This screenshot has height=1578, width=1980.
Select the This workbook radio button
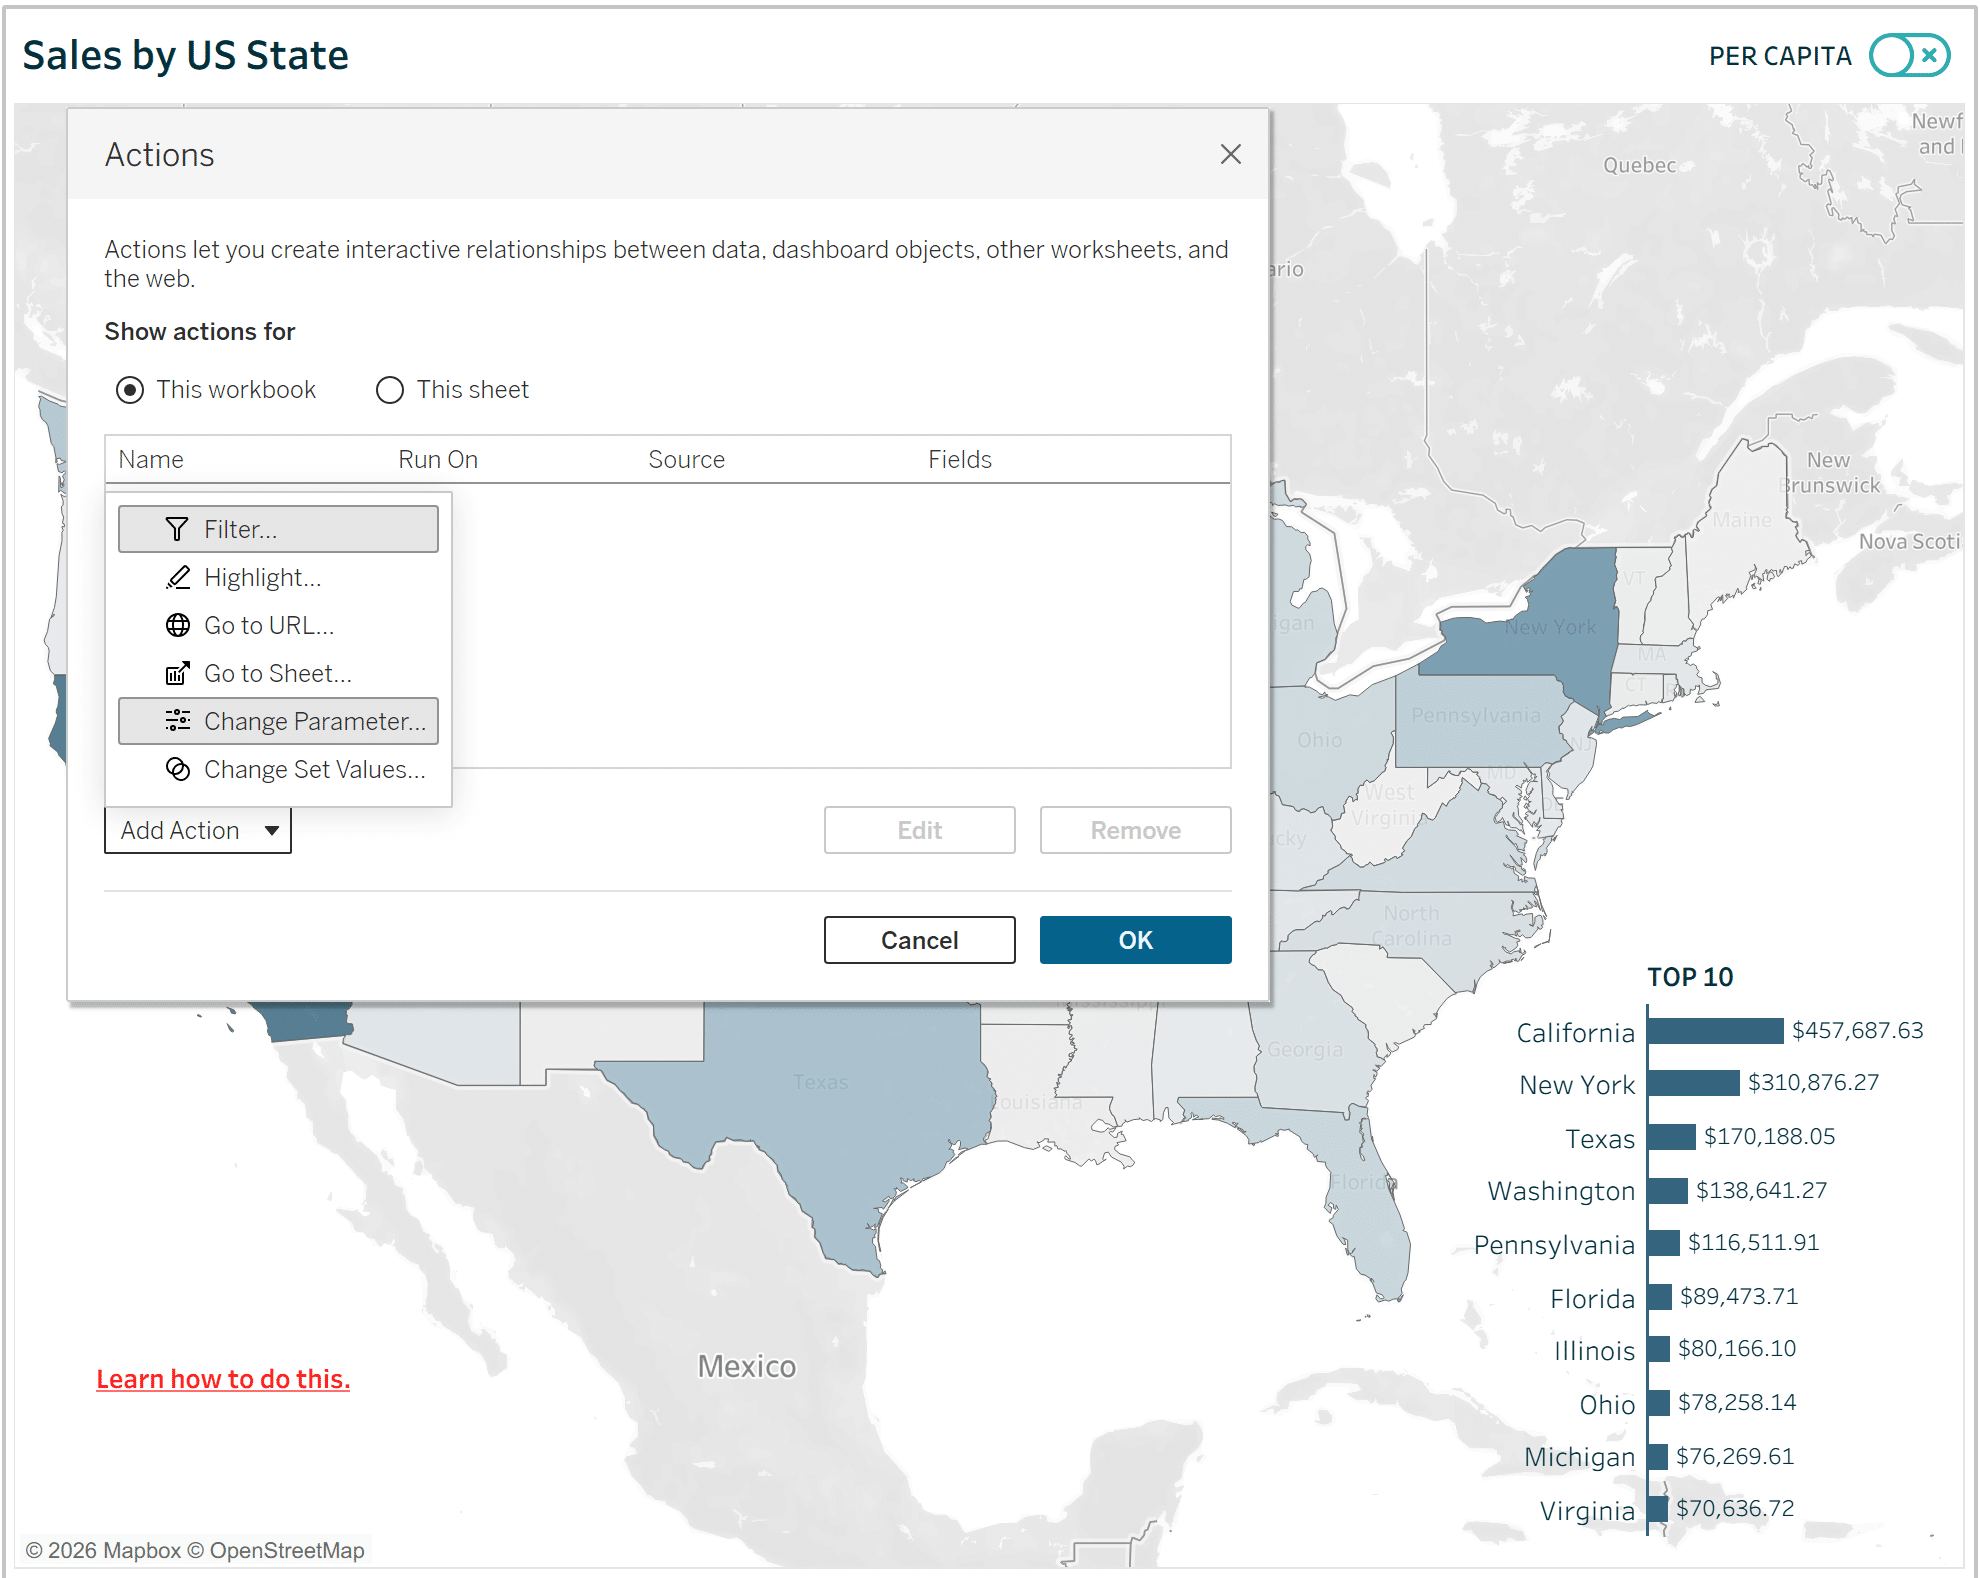130,390
